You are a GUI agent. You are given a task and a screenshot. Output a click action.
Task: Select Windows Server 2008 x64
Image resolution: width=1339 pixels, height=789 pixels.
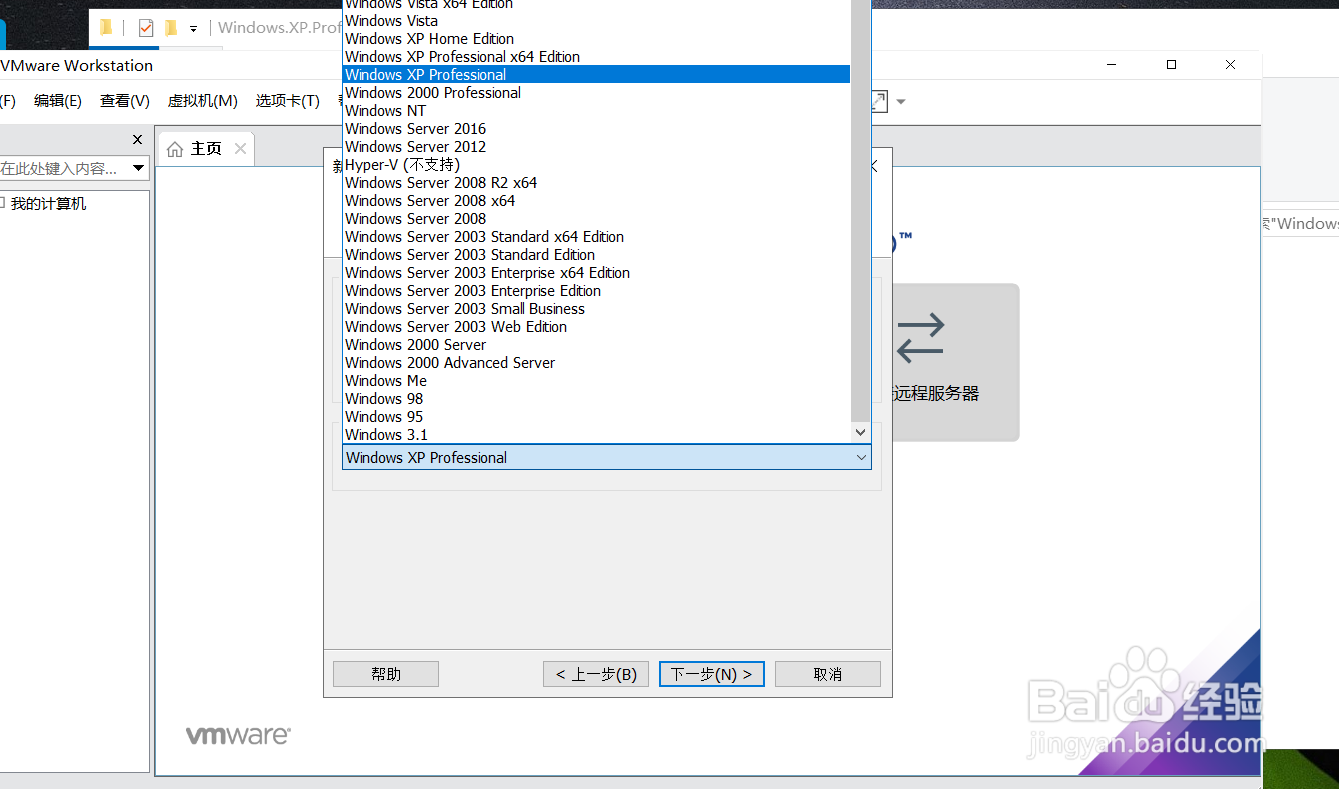596,201
